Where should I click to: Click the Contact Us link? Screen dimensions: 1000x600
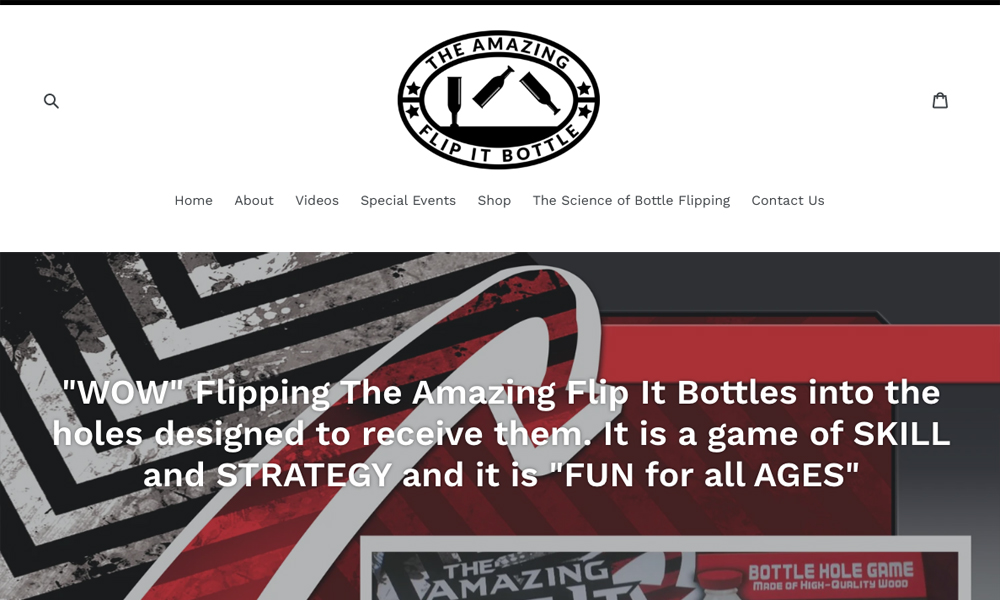788,200
